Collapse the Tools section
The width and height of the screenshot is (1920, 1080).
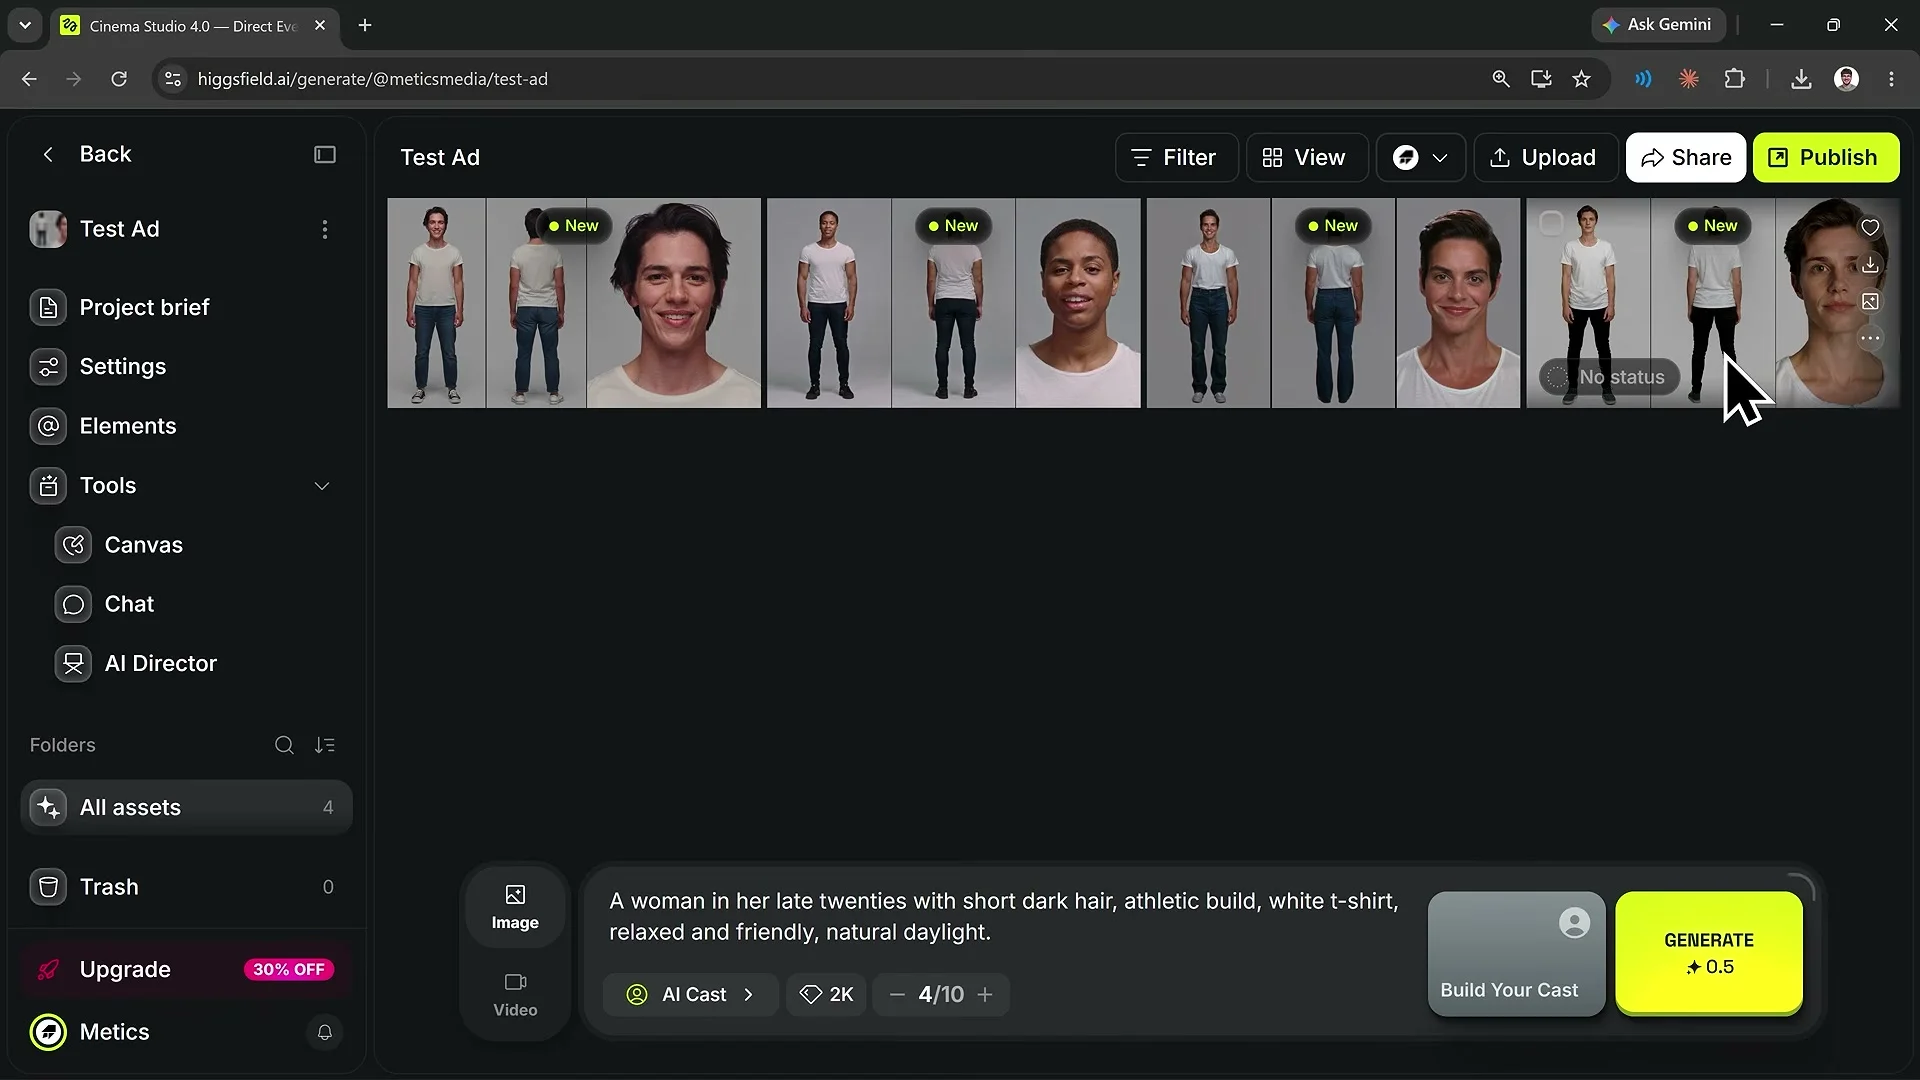322,486
